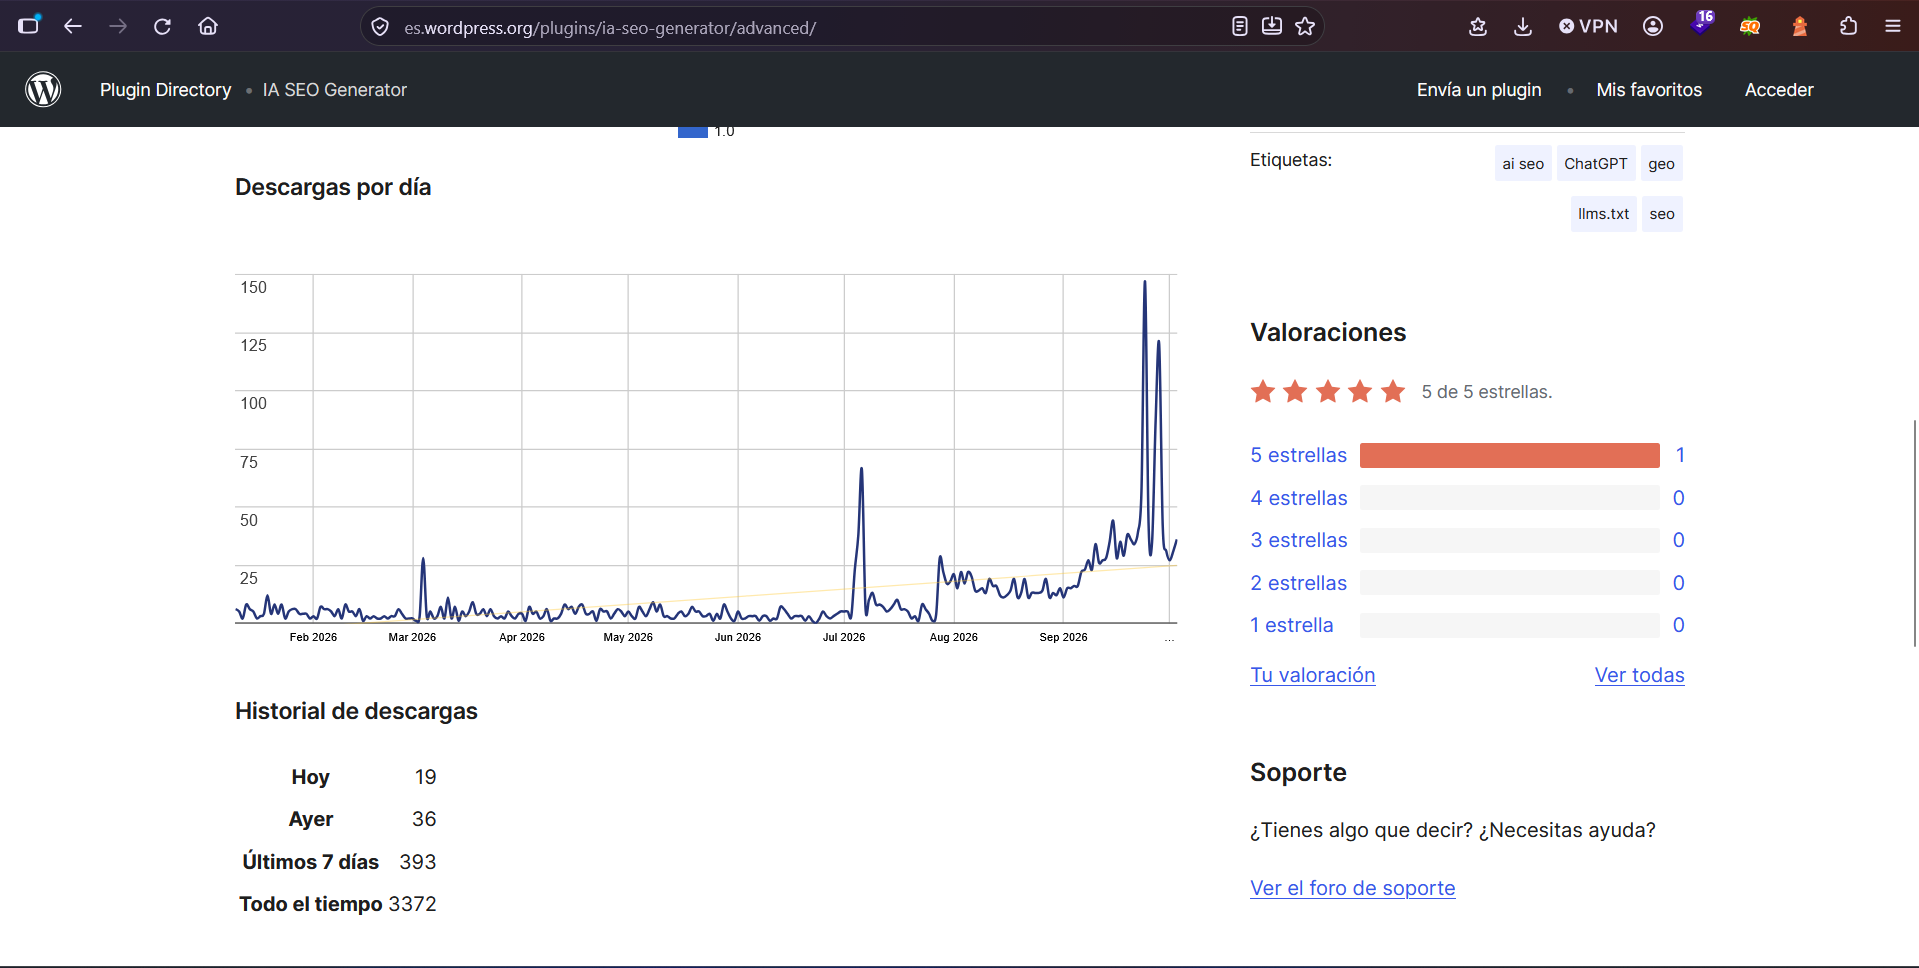The height and width of the screenshot is (968, 1919).
Task: Click the count 1 beside 5 estrellas
Action: click(x=1680, y=455)
